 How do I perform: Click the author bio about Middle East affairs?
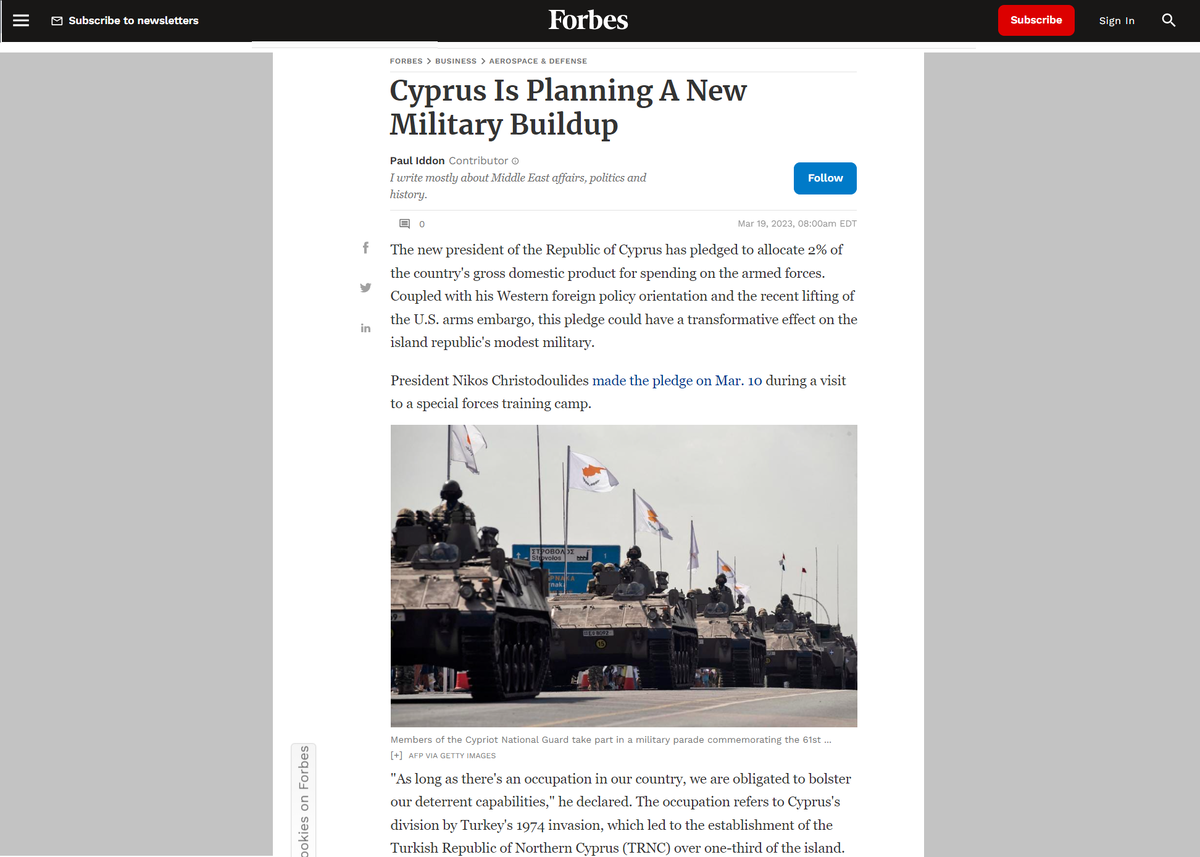(518, 186)
